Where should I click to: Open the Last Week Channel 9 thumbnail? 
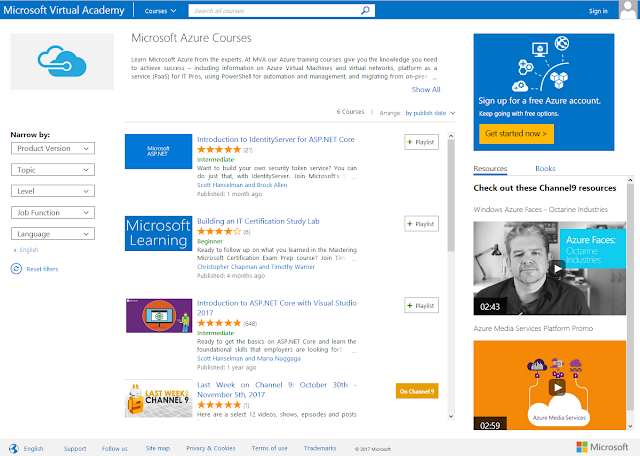point(158,400)
